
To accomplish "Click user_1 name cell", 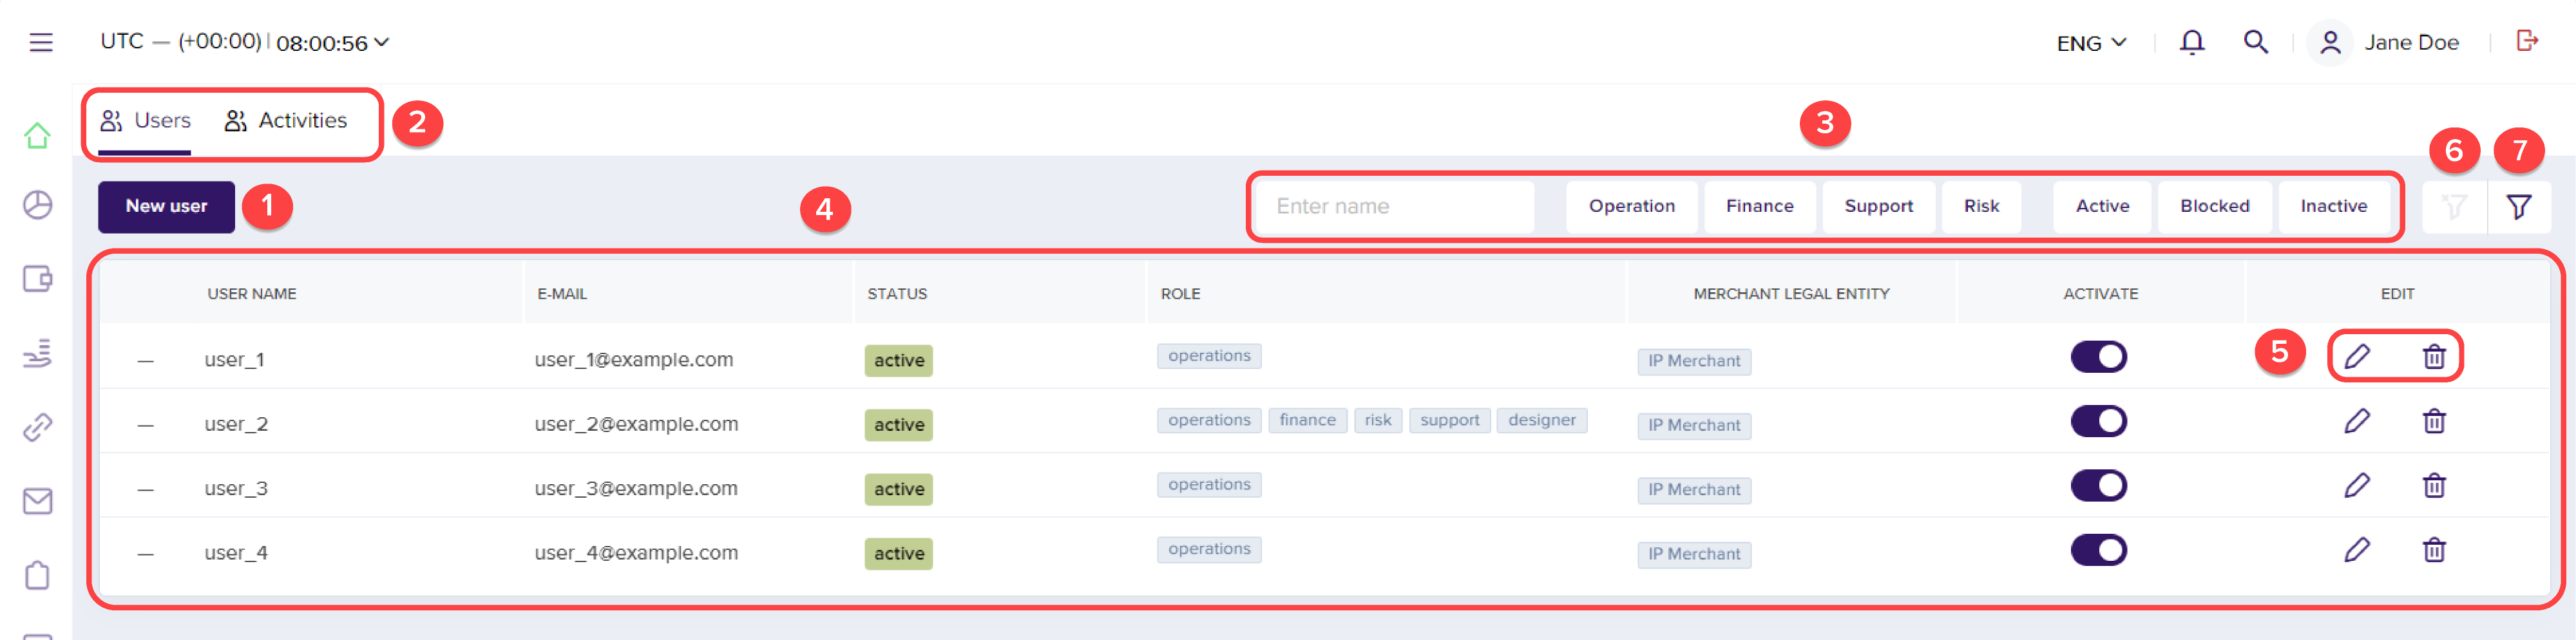I will [234, 360].
